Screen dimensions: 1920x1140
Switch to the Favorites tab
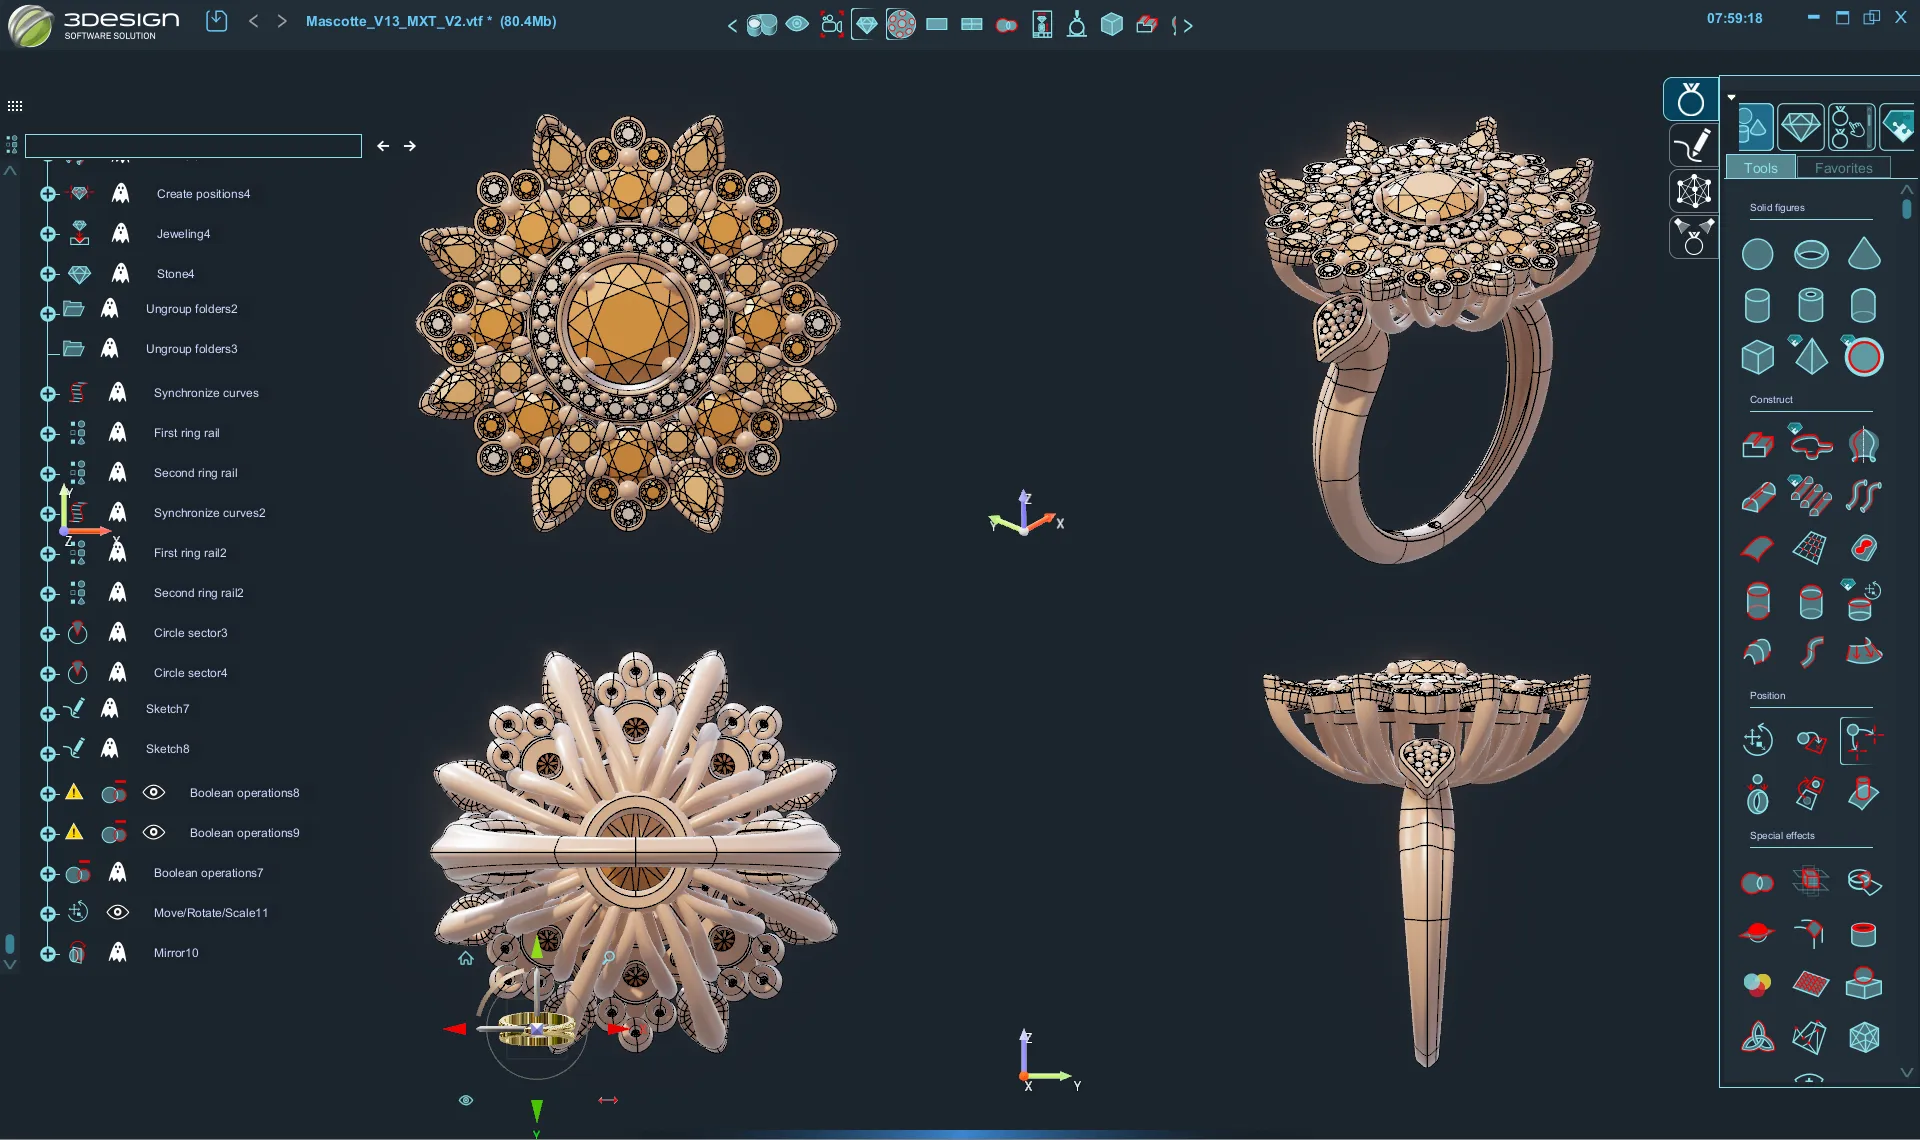(x=1843, y=168)
